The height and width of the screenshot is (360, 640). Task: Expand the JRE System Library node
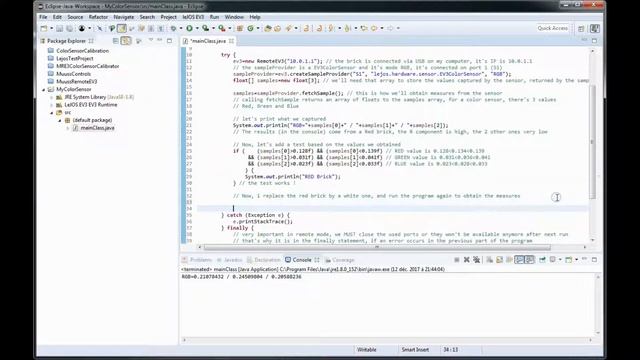tap(52, 97)
